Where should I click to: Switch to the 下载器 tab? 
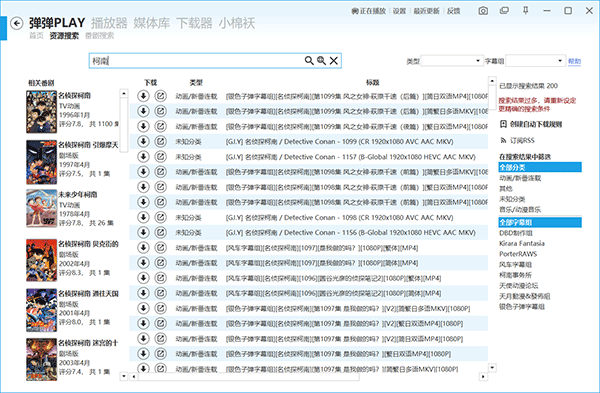point(194,23)
